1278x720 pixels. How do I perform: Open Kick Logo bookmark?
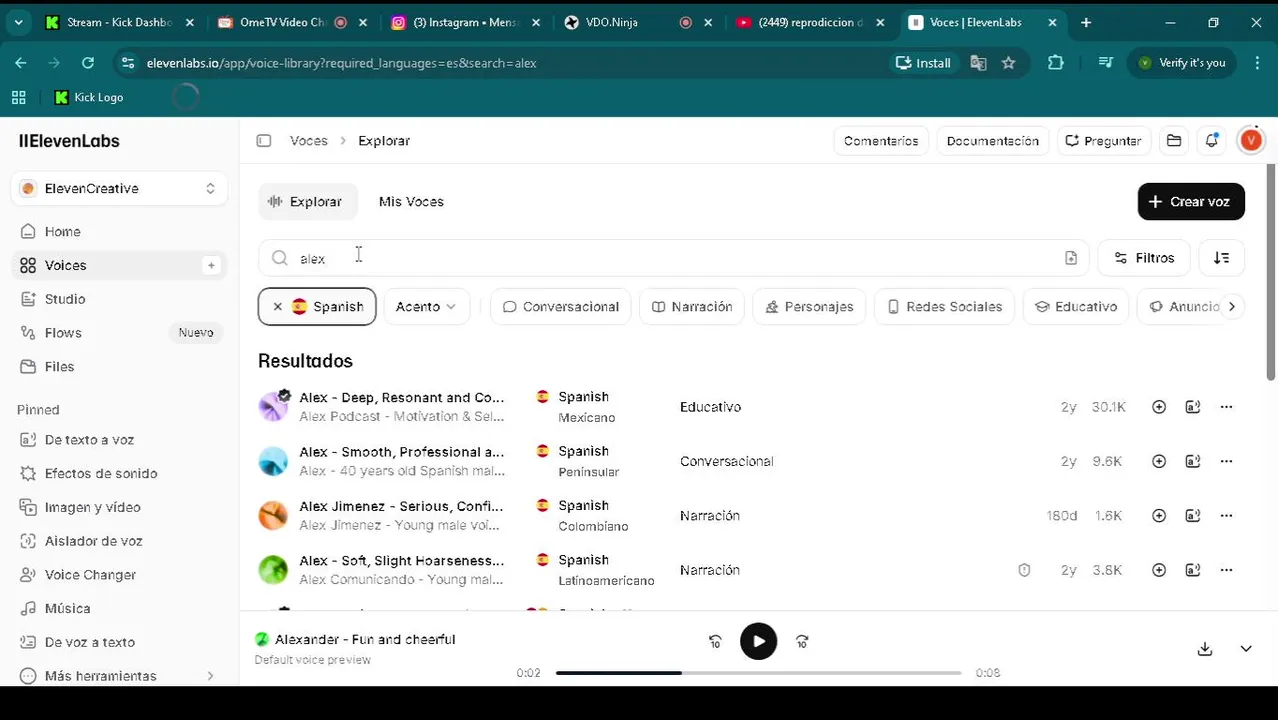[89, 97]
